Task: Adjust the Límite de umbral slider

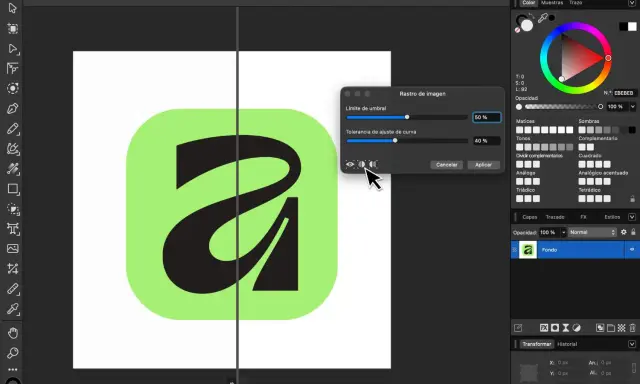Action: pos(407,117)
